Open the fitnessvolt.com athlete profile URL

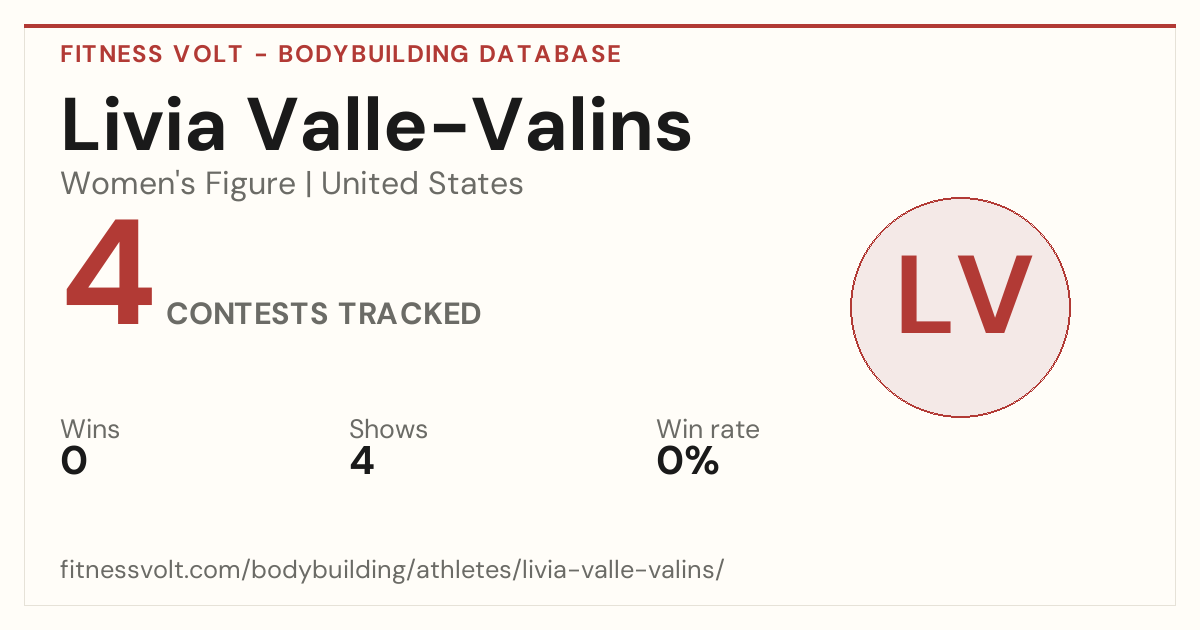(x=392, y=570)
